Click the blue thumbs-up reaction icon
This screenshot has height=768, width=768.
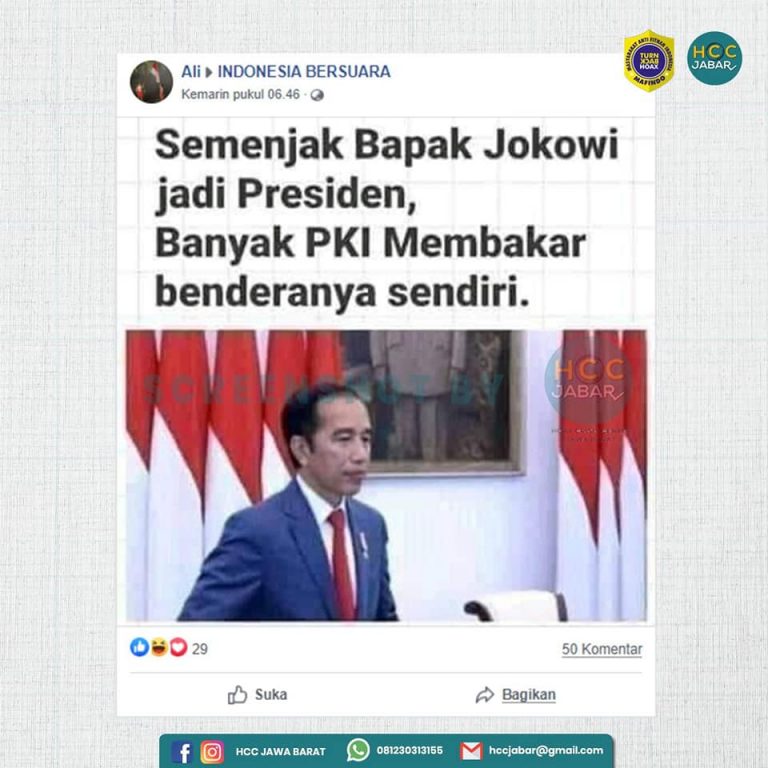(140, 647)
